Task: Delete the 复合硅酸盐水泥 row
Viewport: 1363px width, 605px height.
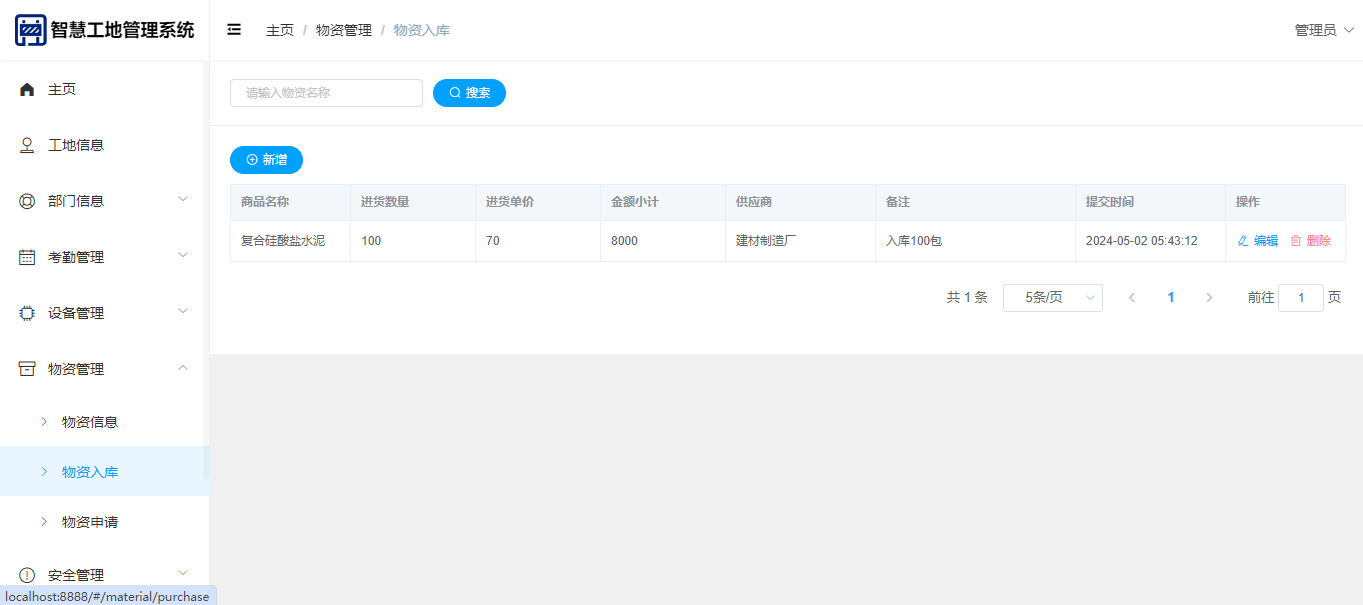Action: [1310, 241]
